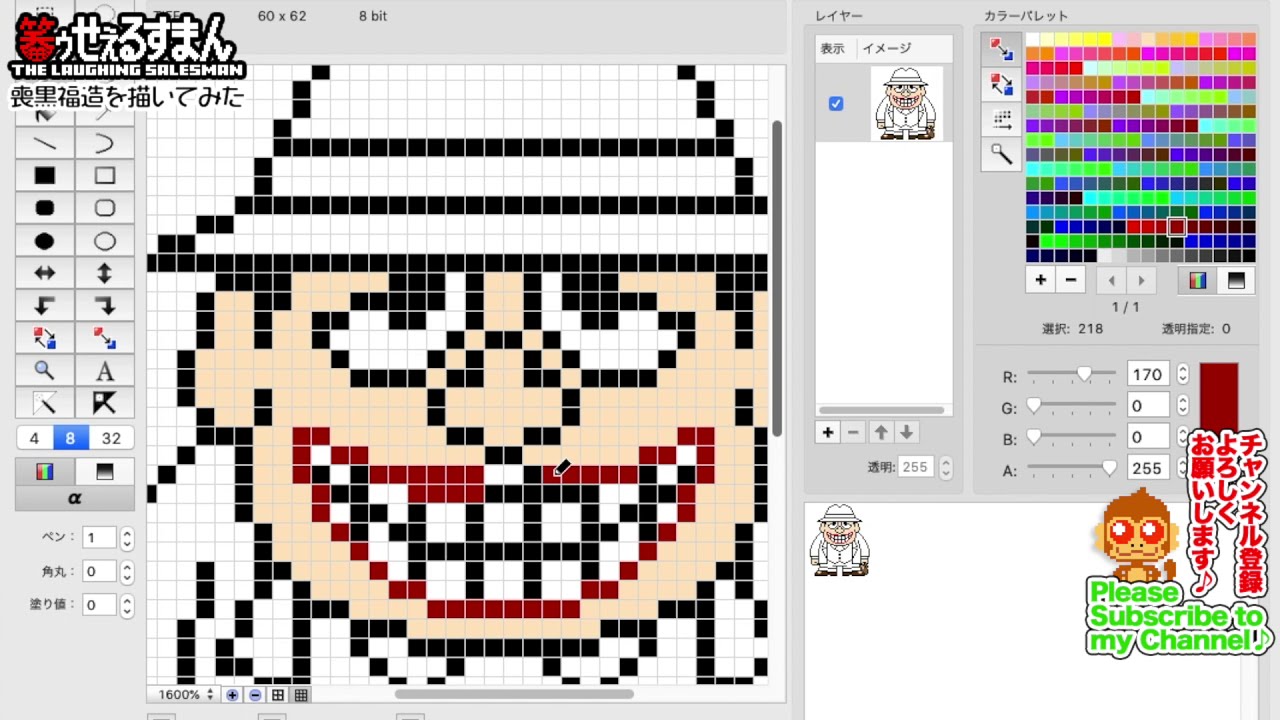
Task: Set bit depth to 8
Action: click(70, 438)
